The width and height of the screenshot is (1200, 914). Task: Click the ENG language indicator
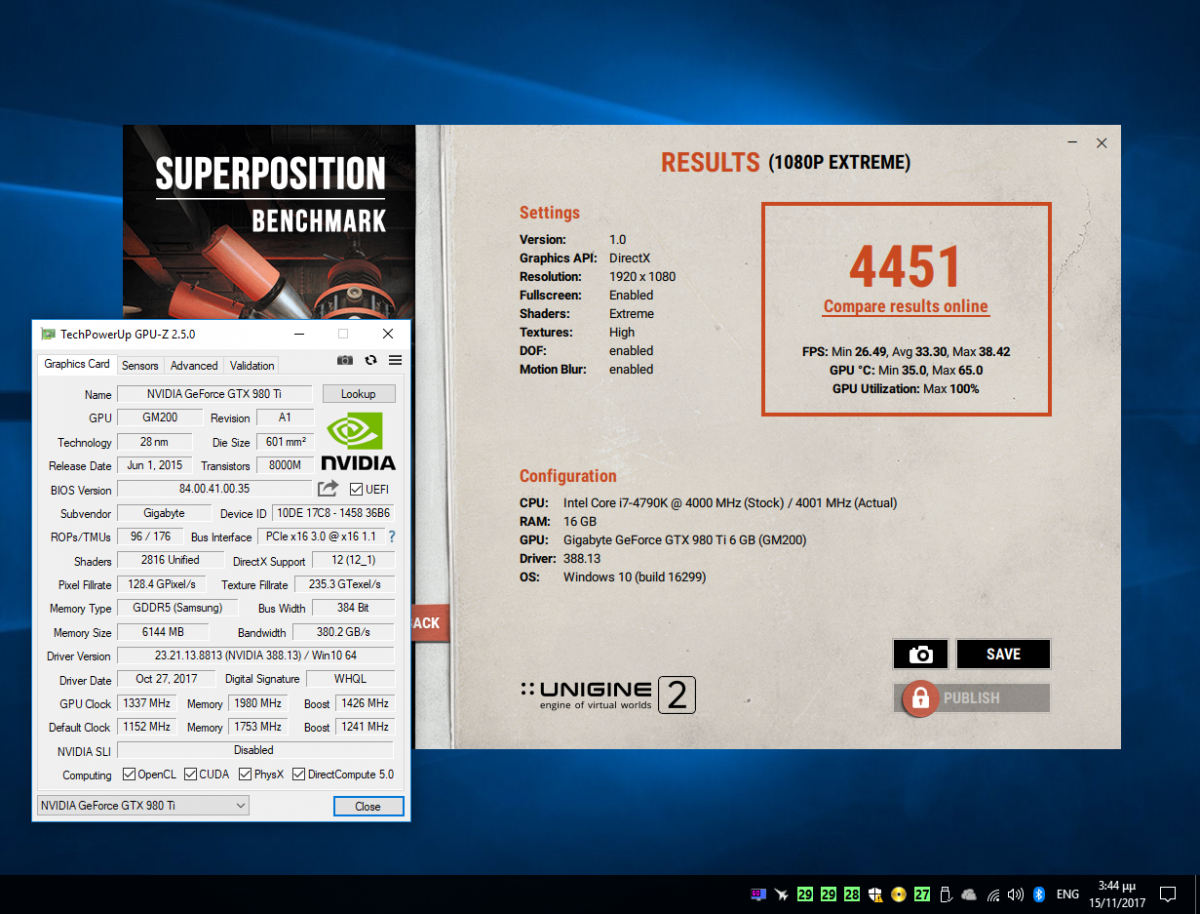[x=1068, y=894]
